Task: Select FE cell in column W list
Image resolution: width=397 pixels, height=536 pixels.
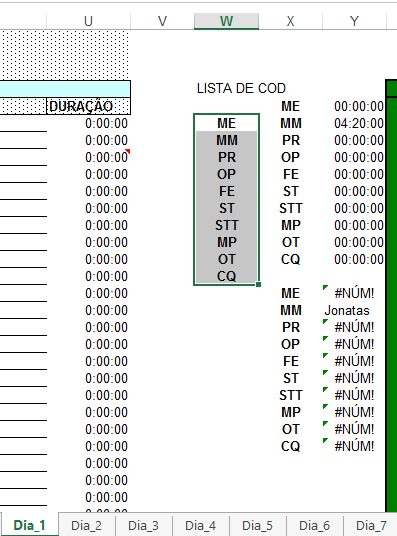Action: pyautogui.click(x=226, y=191)
